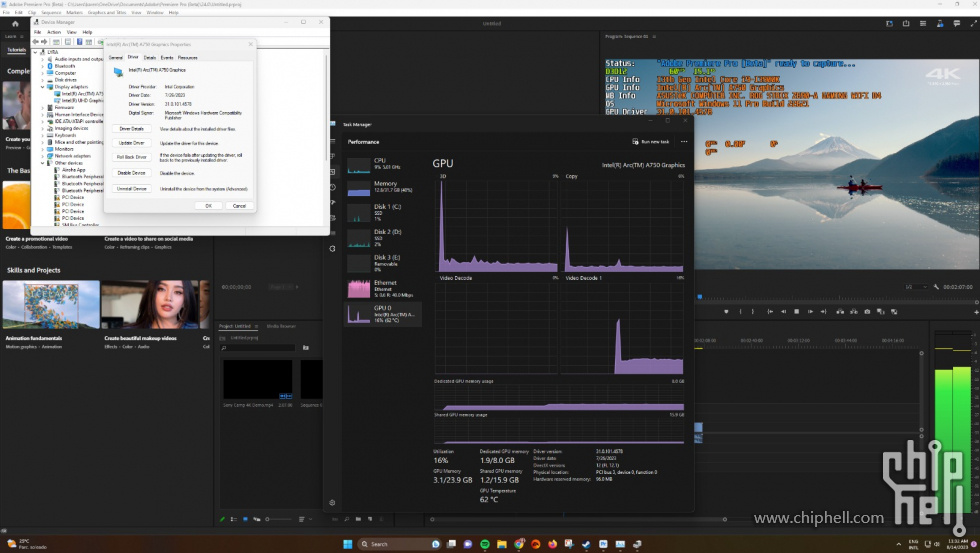Maximize Premiere Program Monitor fullscreen icon
The height and width of the screenshot is (553, 980).
(x=973, y=24)
